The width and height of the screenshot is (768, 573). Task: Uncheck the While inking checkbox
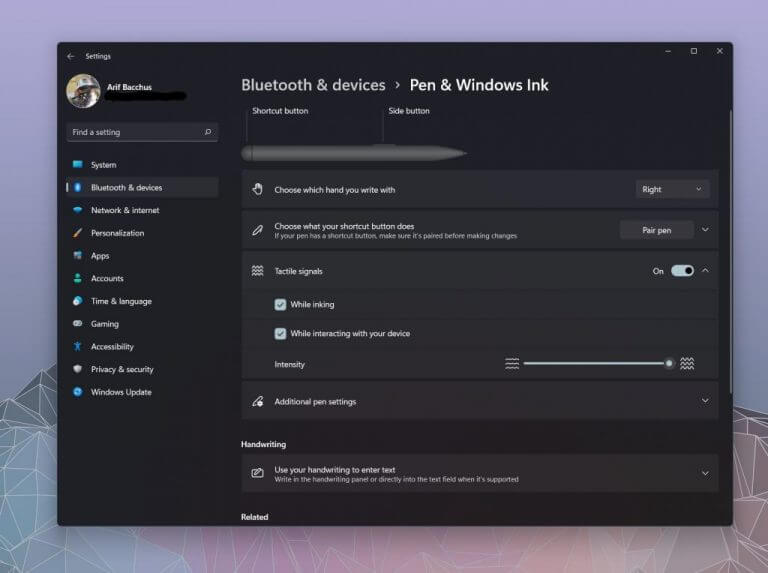pyautogui.click(x=280, y=305)
